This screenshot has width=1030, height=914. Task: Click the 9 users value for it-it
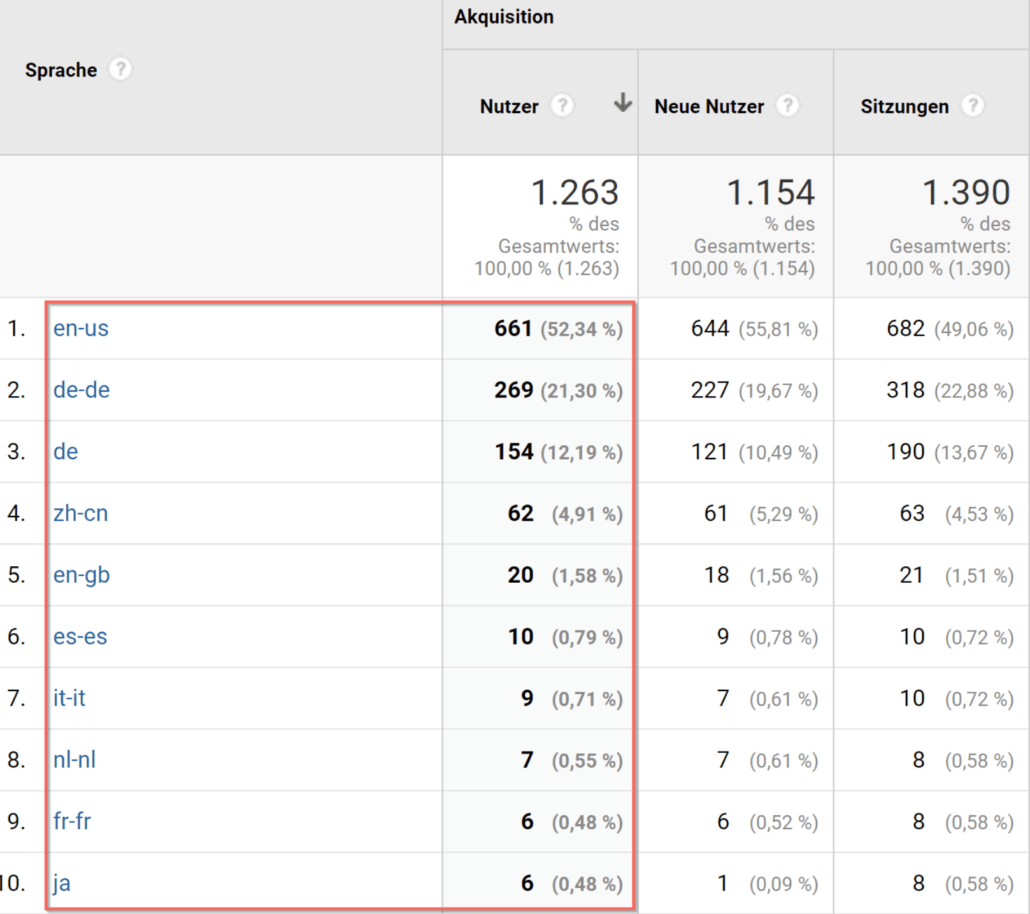[x=527, y=698]
